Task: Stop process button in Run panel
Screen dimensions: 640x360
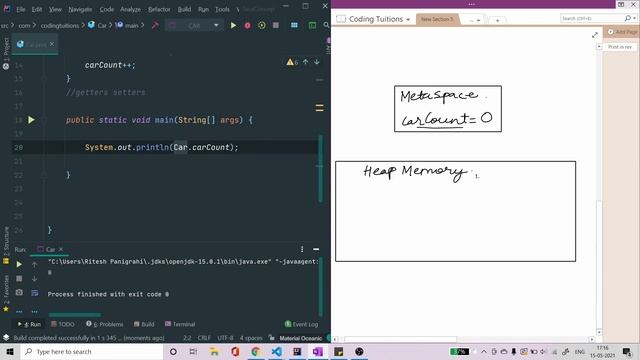Action: click(x=19, y=278)
